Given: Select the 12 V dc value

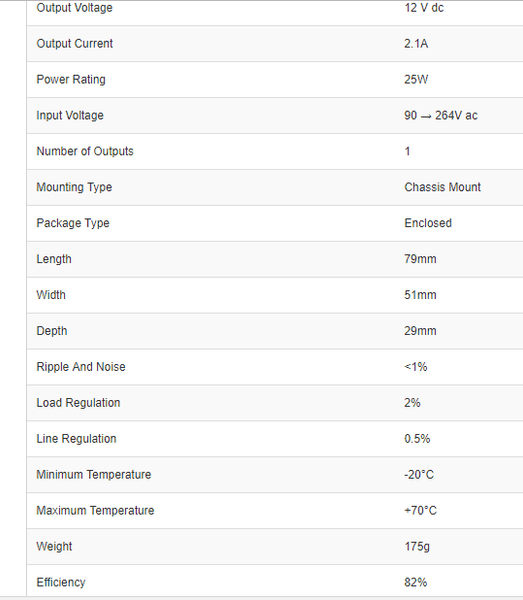Looking at the screenshot, I should tap(424, 8).
